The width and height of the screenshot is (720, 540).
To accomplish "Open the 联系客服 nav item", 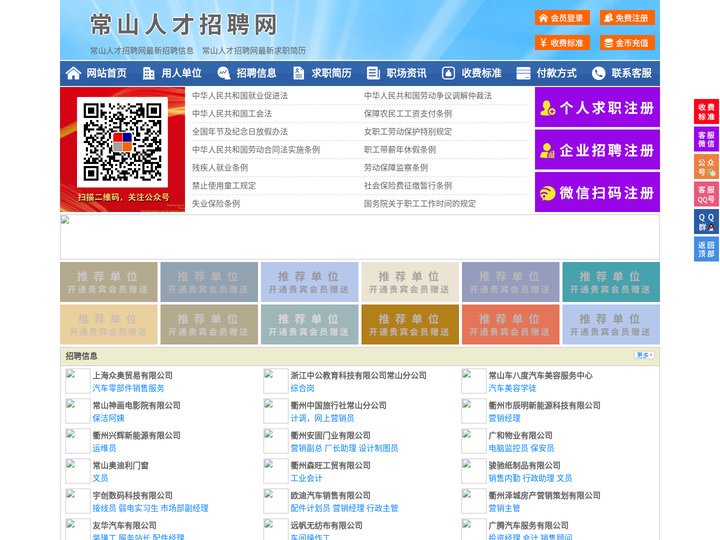I will (x=631, y=73).
